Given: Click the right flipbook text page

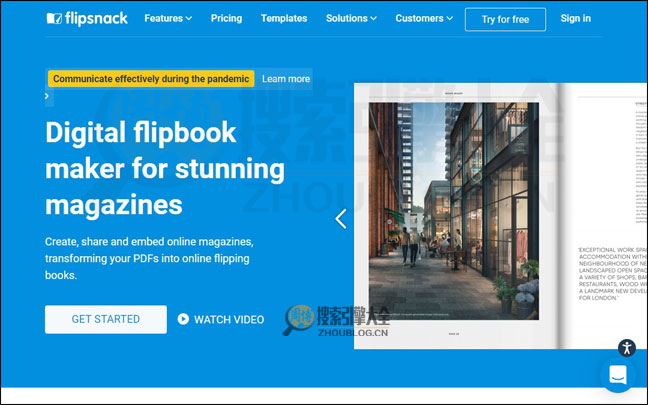Looking at the screenshot, I should [x=605, y=216].
